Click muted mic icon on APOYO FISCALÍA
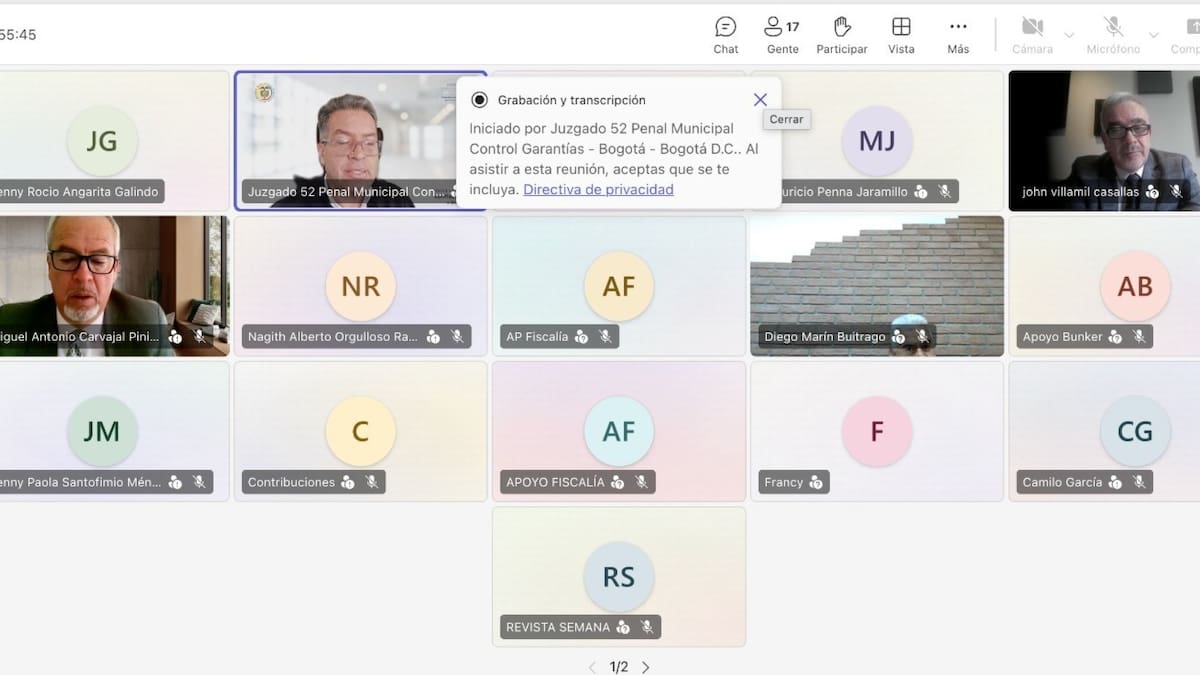This screenshot has height=675, width=1200. [642, 482]
